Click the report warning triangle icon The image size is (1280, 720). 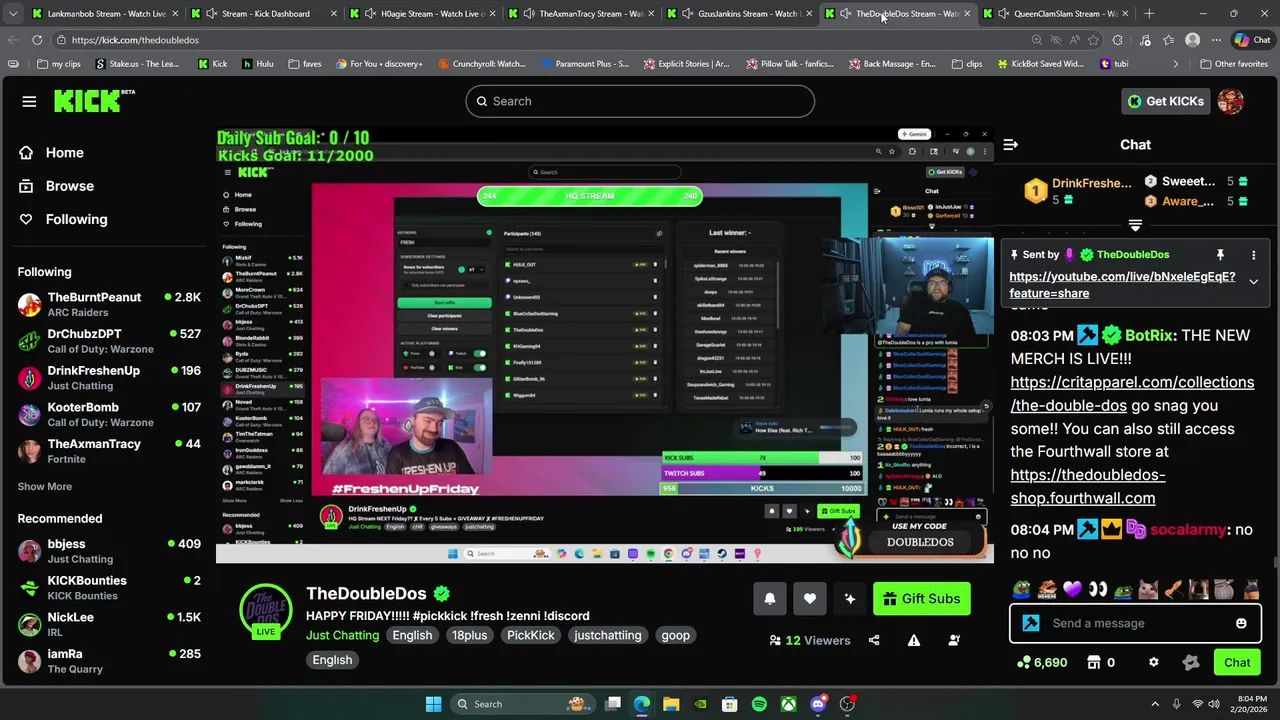(913, 641)
